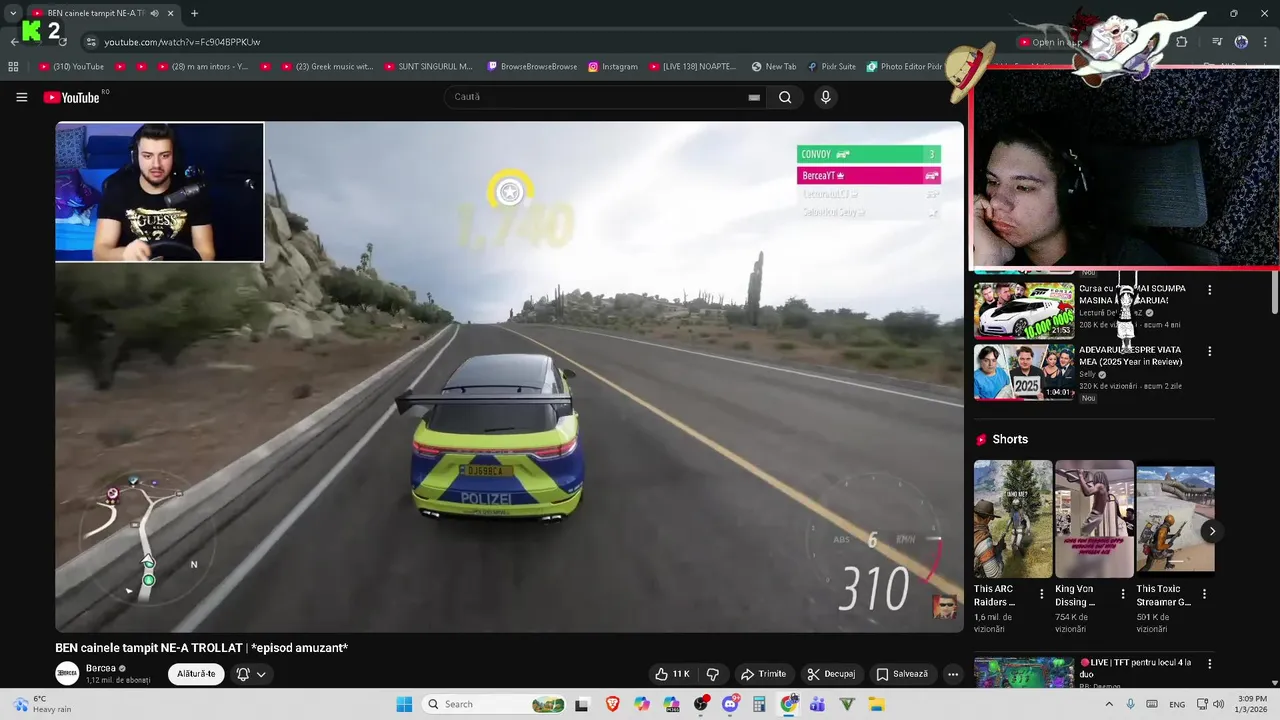Dislike the video
Image resolution: width=1280 pixels, height=720 pixels.
tap(713, 674)
